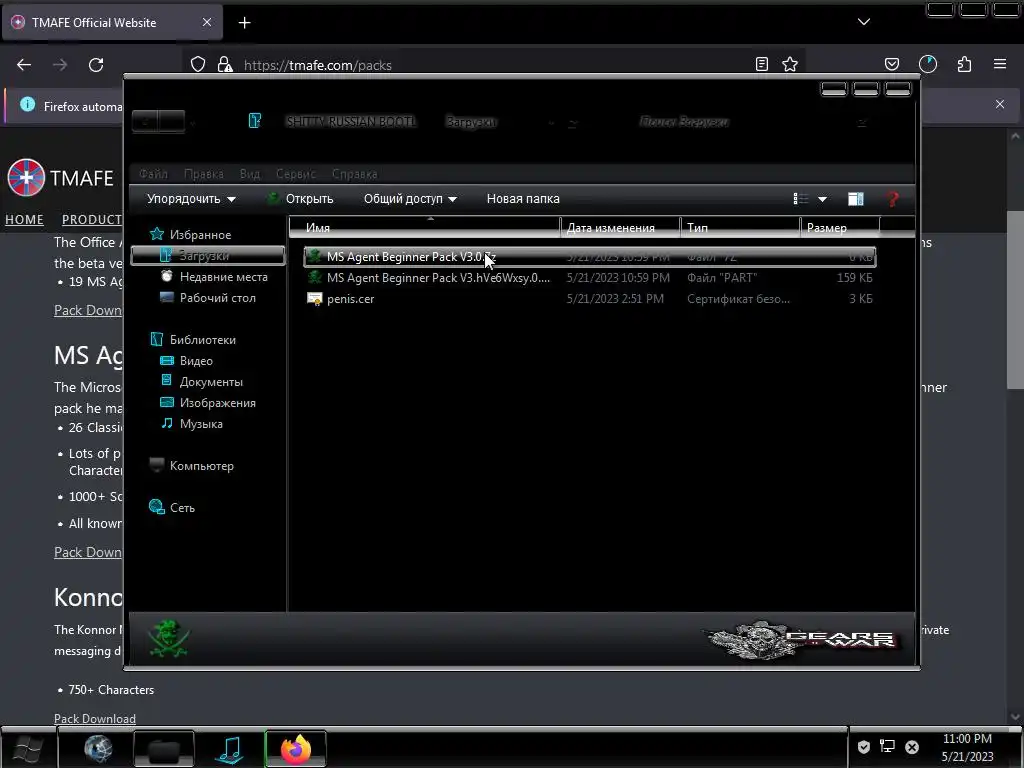Open Firefox downloads progress icon
This screenshot has height=768, width=1024.
pos(928,64)
